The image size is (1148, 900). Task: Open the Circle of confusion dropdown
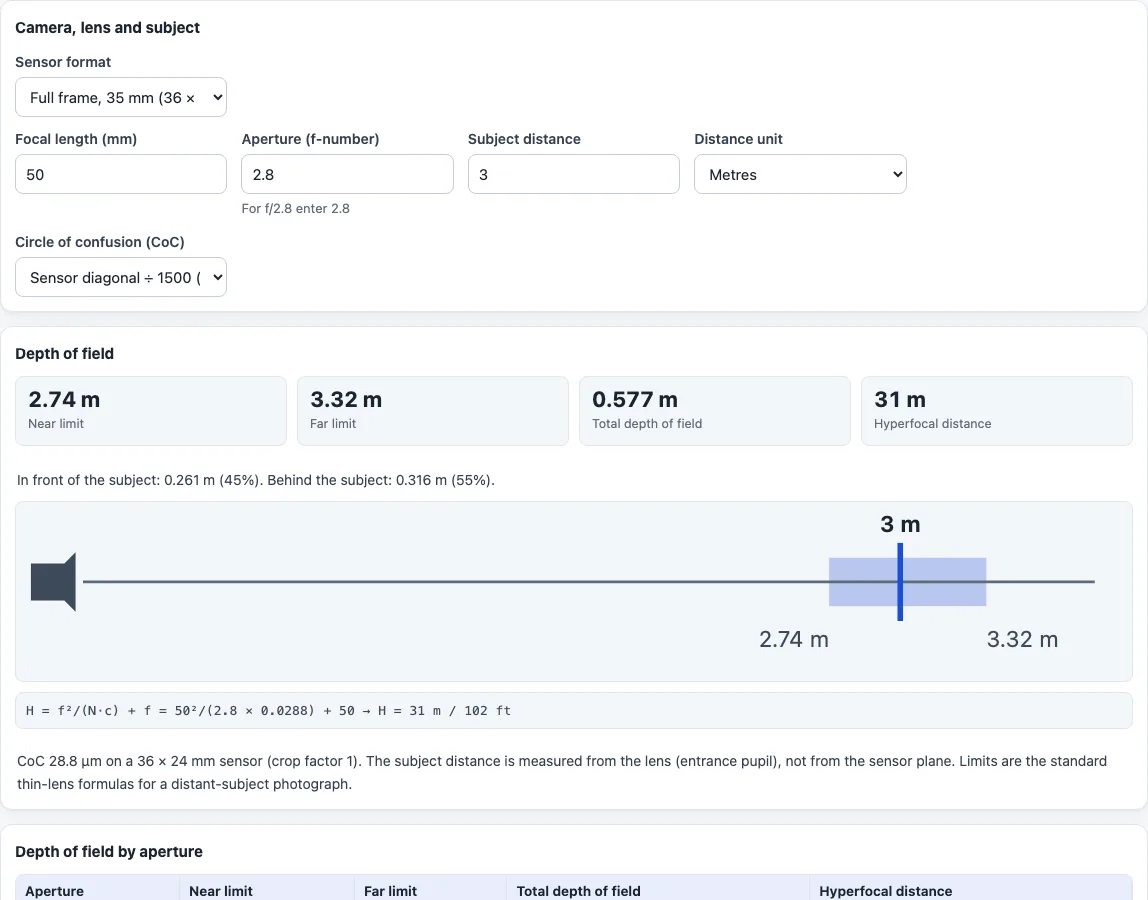click(x=121, y=278)
